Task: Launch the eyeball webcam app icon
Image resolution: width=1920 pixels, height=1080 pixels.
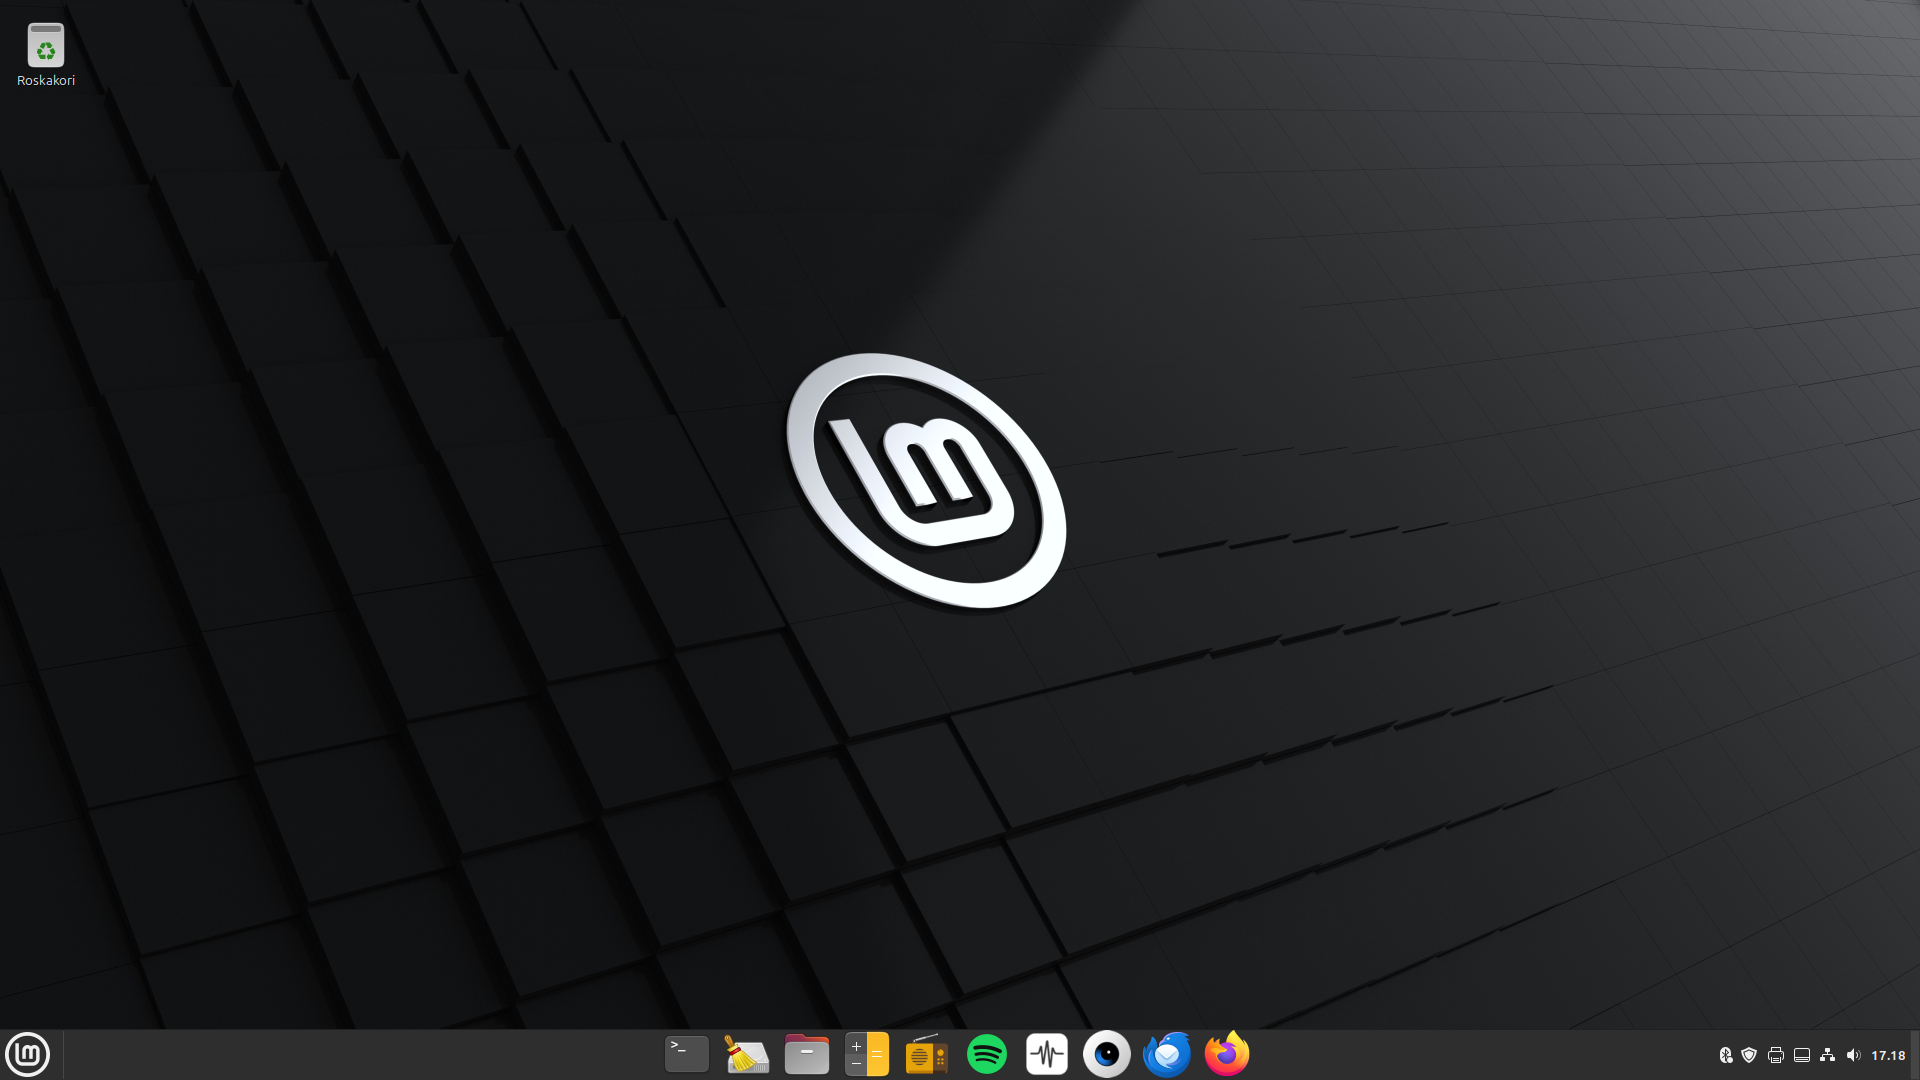Action: pos(1107,1054)
